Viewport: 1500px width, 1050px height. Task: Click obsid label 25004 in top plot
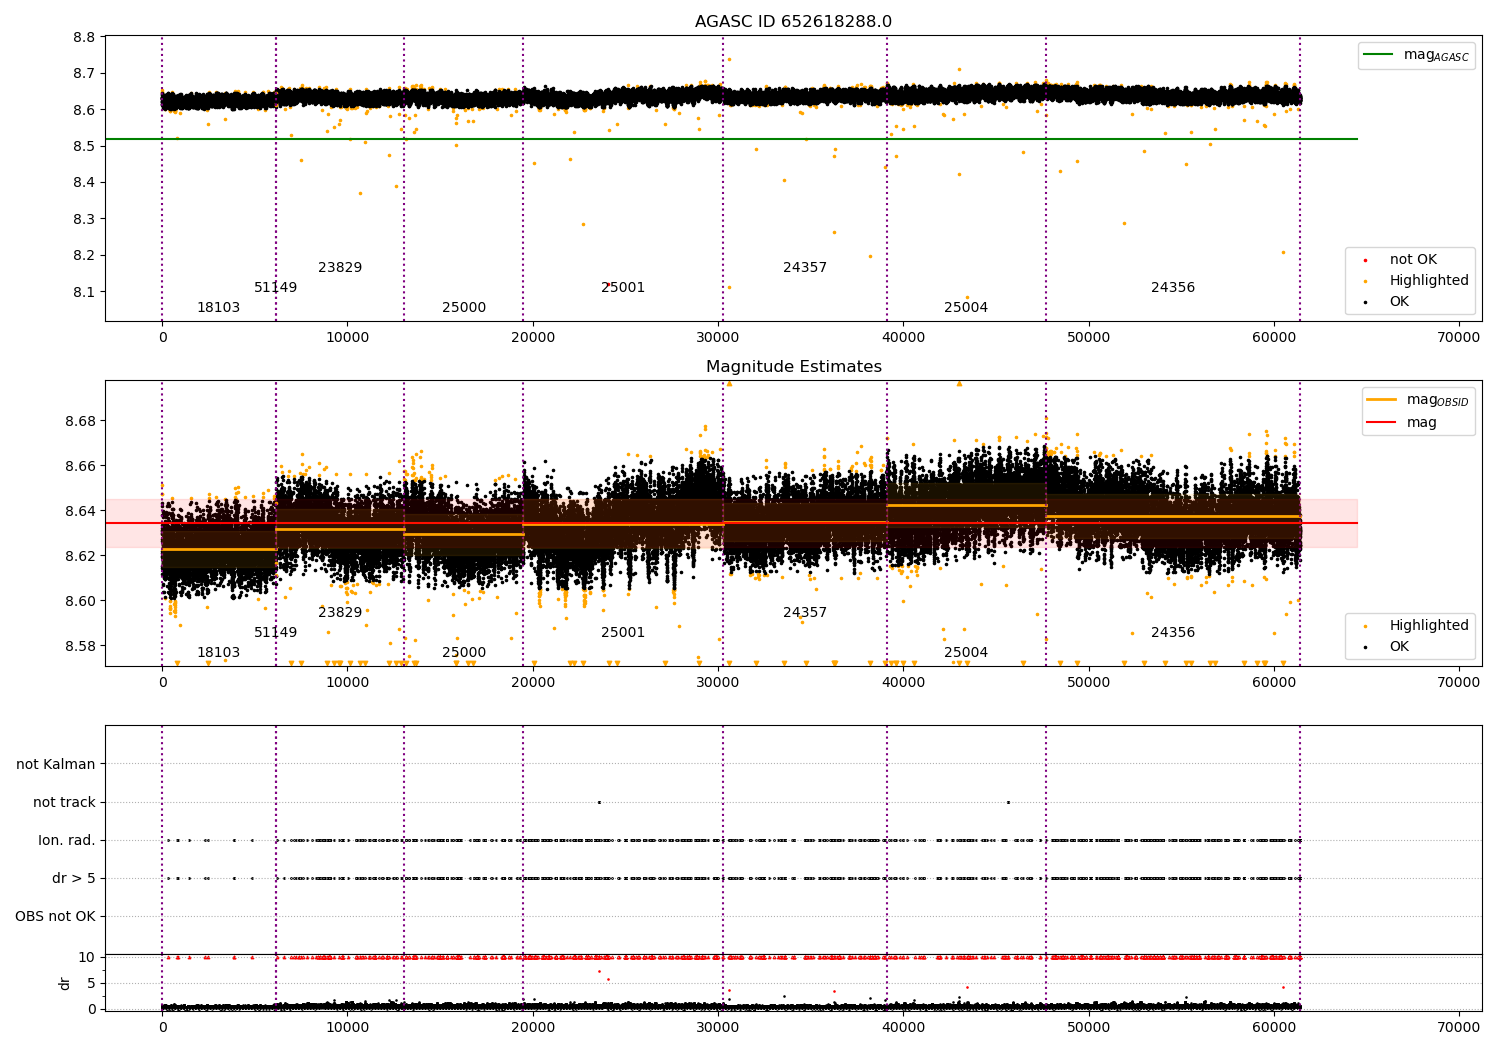coord(966,308)
